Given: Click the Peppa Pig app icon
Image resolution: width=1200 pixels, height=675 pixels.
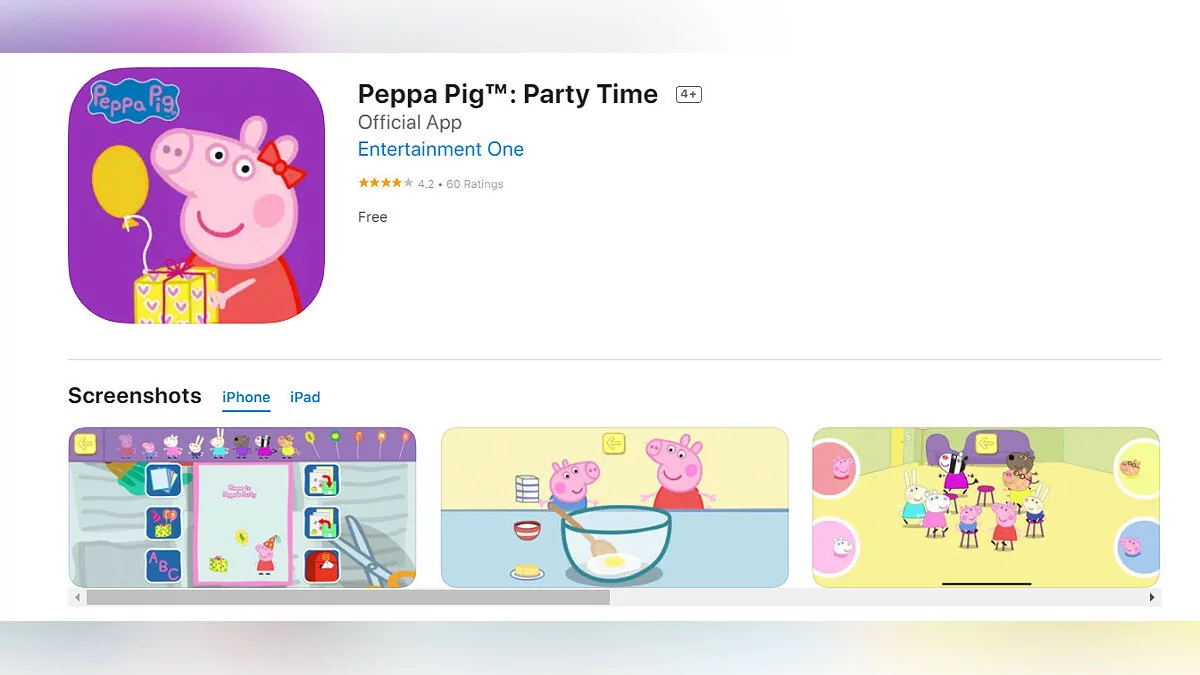Looking at the screenshot, I should (x=196, y=195).
